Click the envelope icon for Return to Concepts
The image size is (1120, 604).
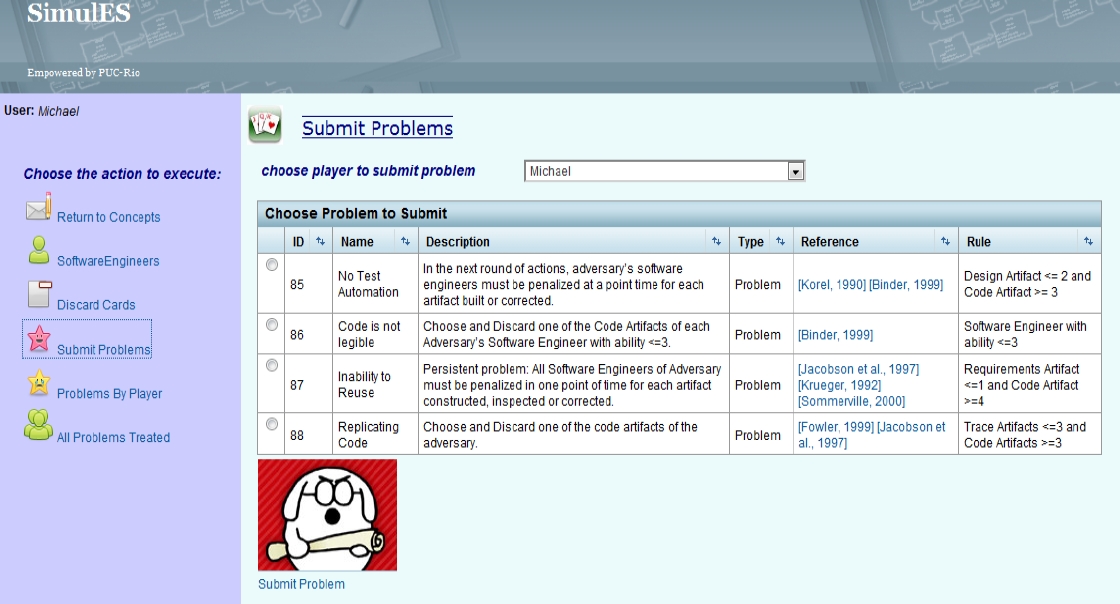(38, 207)
